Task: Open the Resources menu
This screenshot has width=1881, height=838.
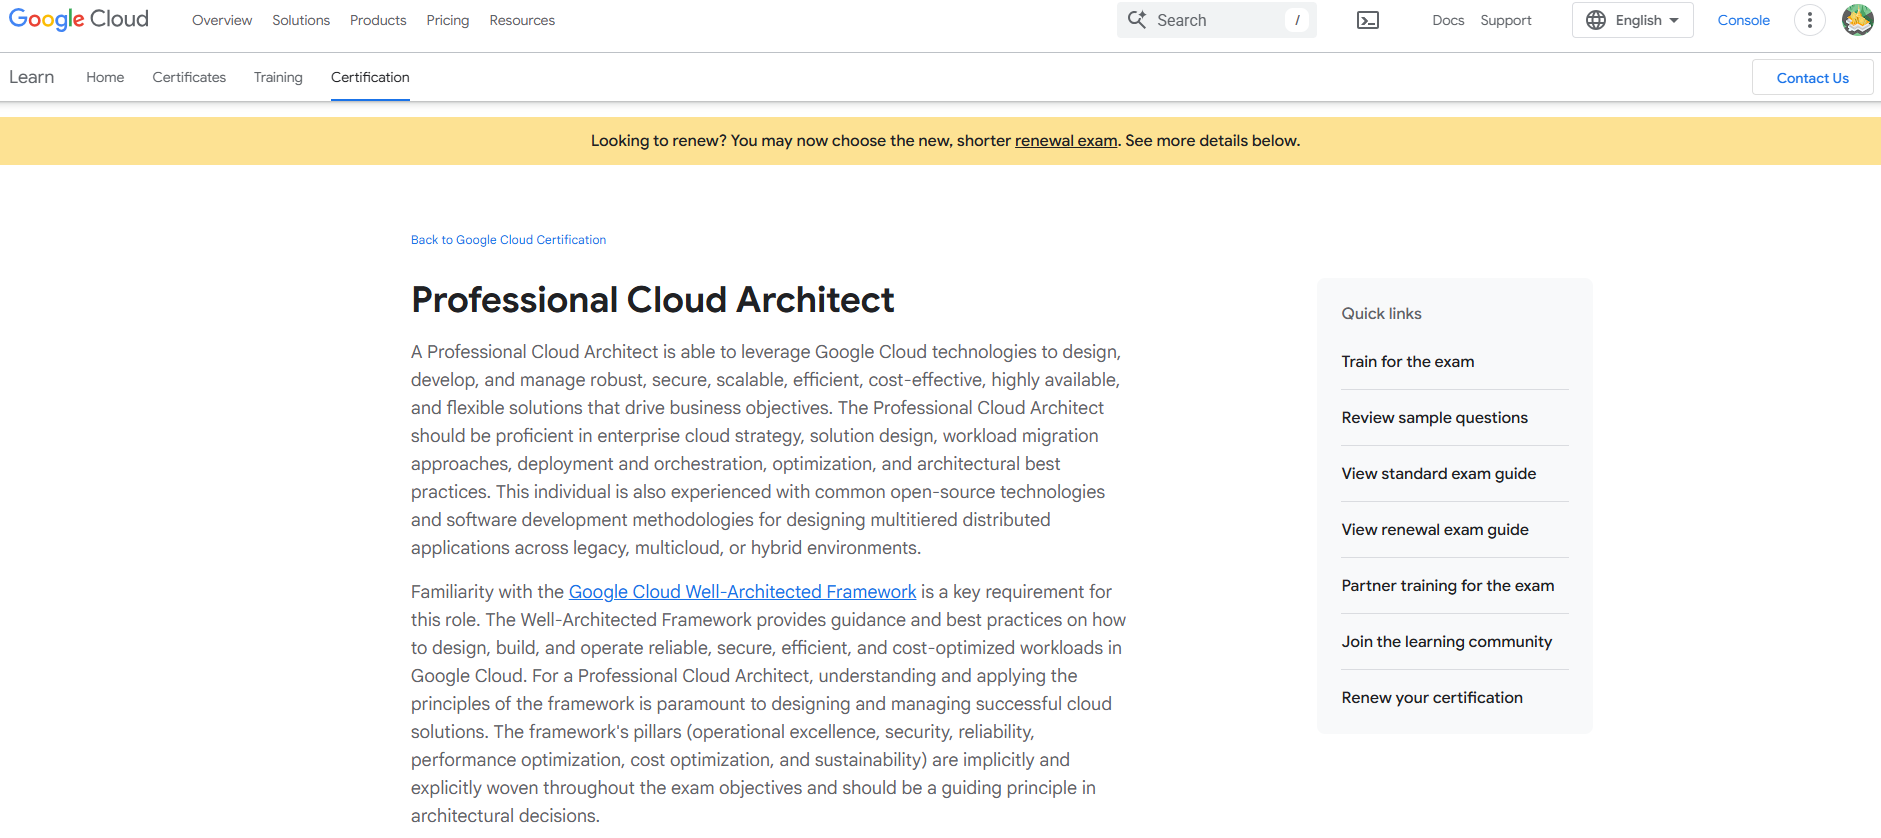Action: point(522,20)
